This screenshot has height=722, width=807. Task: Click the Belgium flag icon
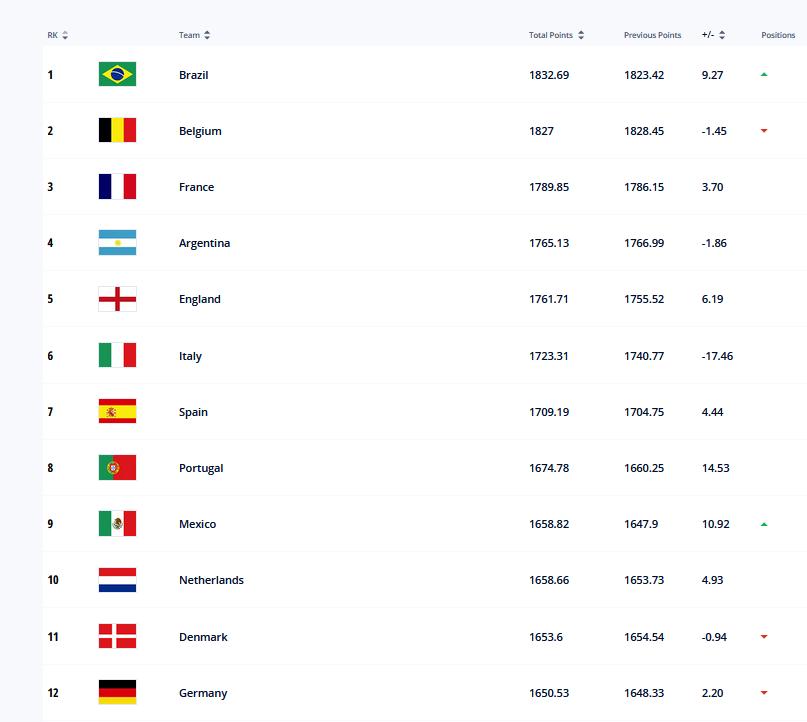point(117,131)
